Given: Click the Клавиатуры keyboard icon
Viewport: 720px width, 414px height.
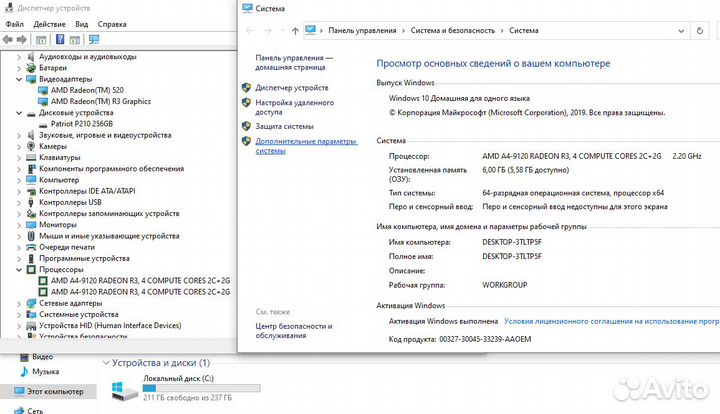Looking at the screenshot, I should pyautogui.click(x=31, y=157).
